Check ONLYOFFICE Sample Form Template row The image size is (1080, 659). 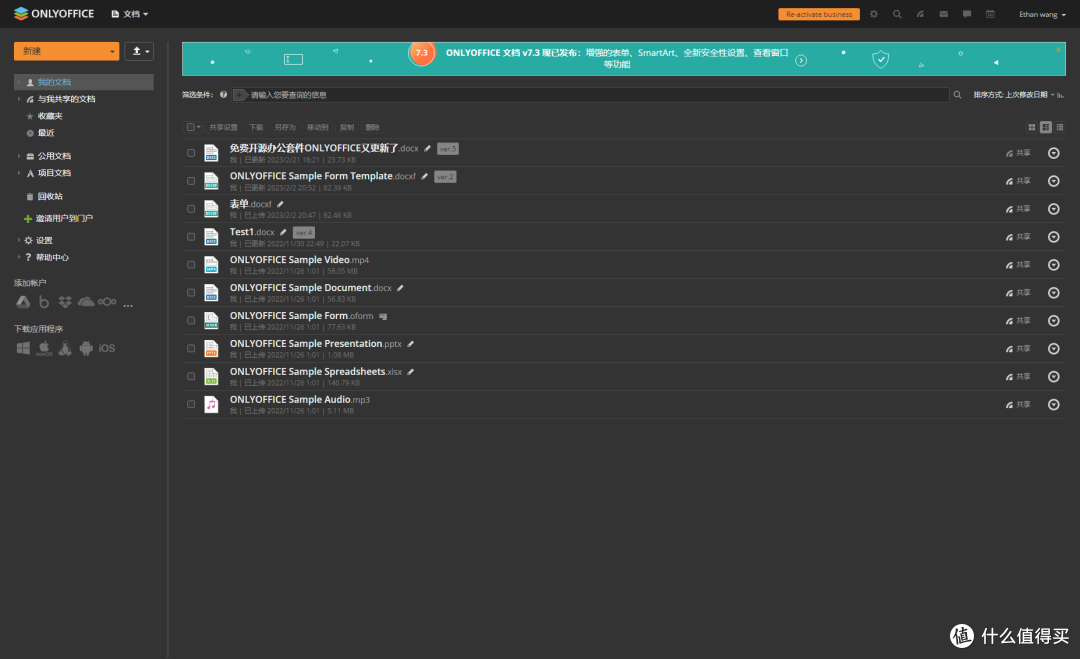(191, 181)
